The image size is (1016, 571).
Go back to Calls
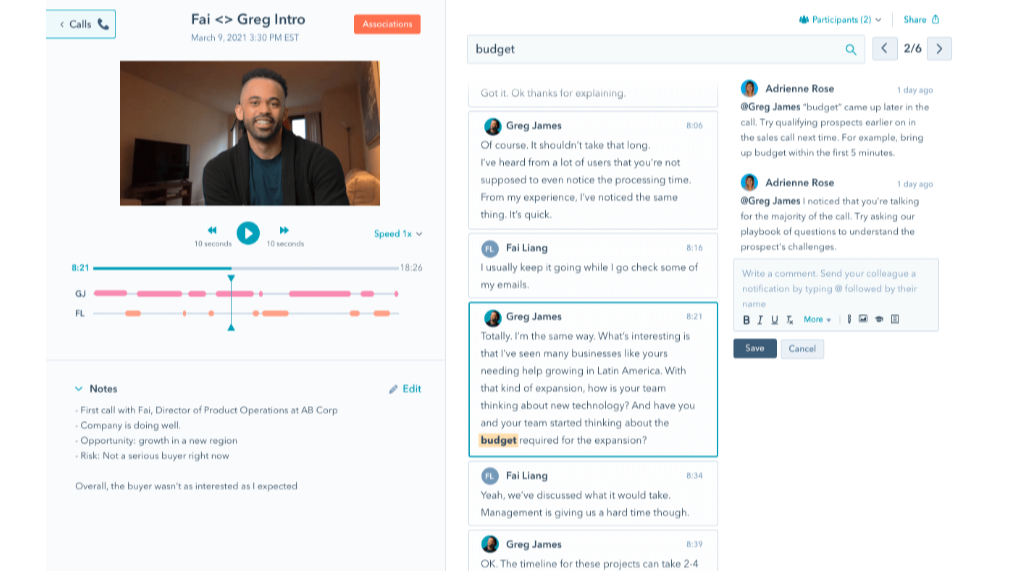click(81, 24)
